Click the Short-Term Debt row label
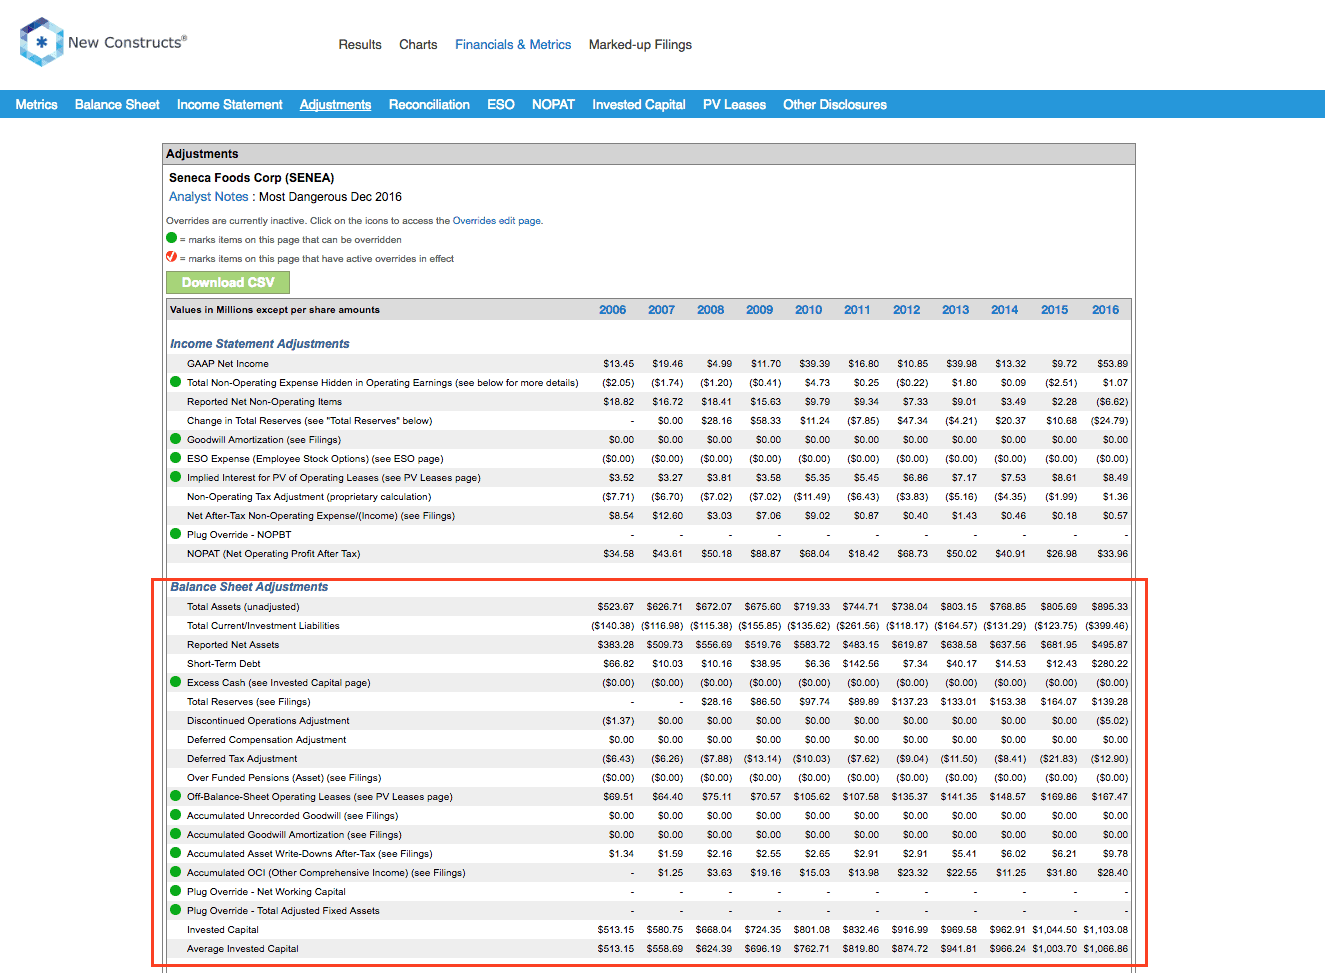The image size is (1325, 973). (224, 664)
